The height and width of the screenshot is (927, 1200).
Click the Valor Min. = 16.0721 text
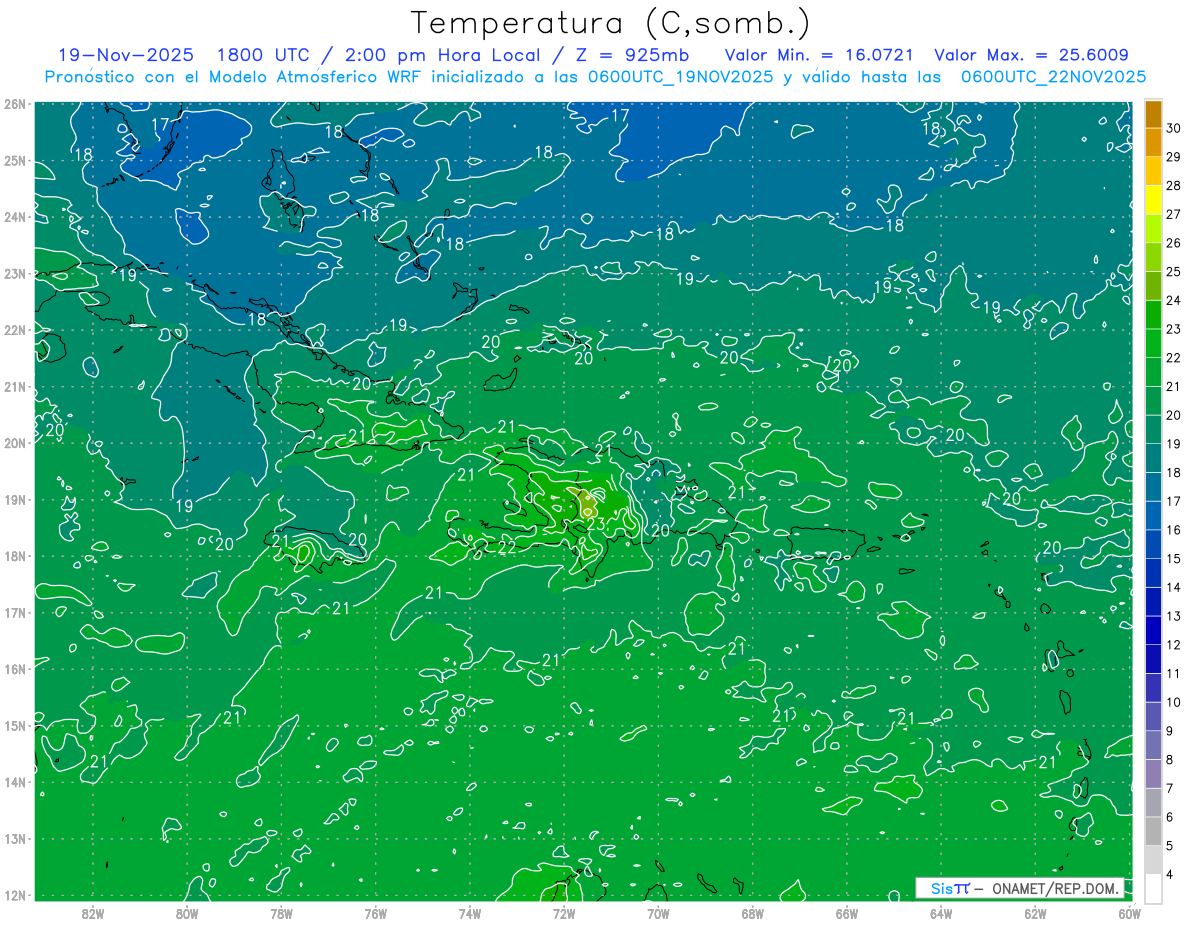820,55
